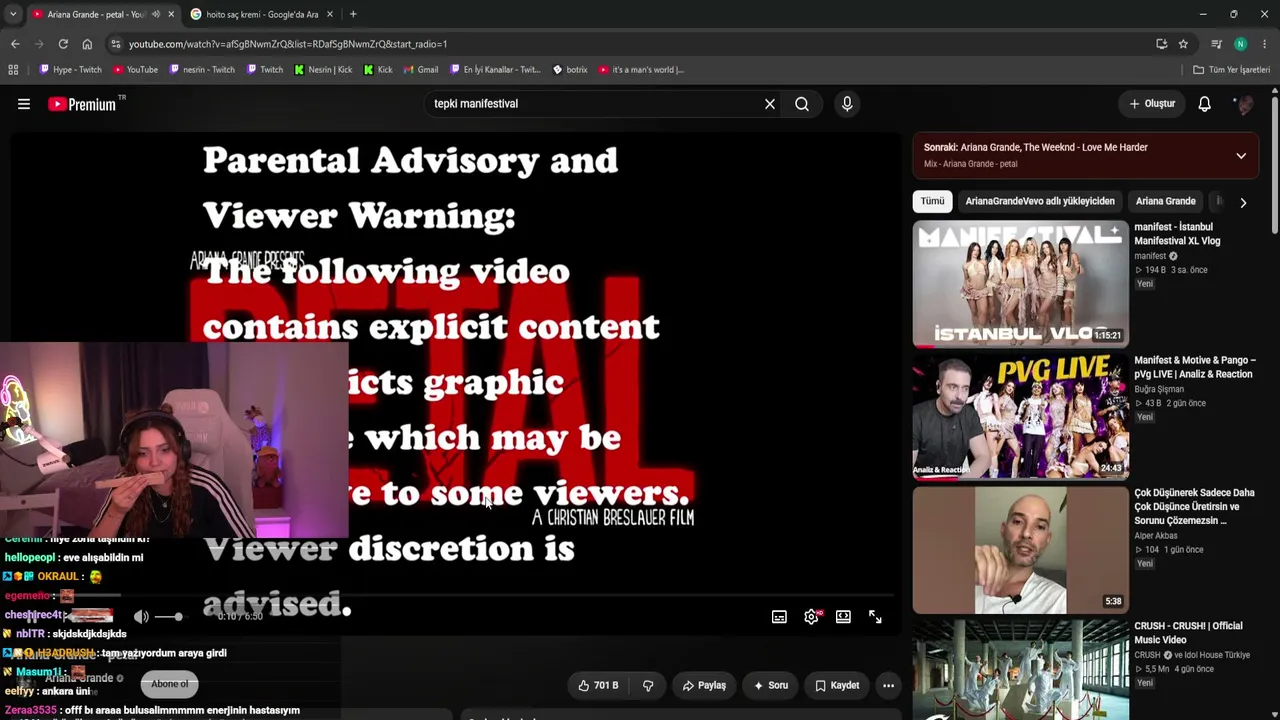Open the Chrome profile N avatar
The image size is (1280, 720).
1240,44
